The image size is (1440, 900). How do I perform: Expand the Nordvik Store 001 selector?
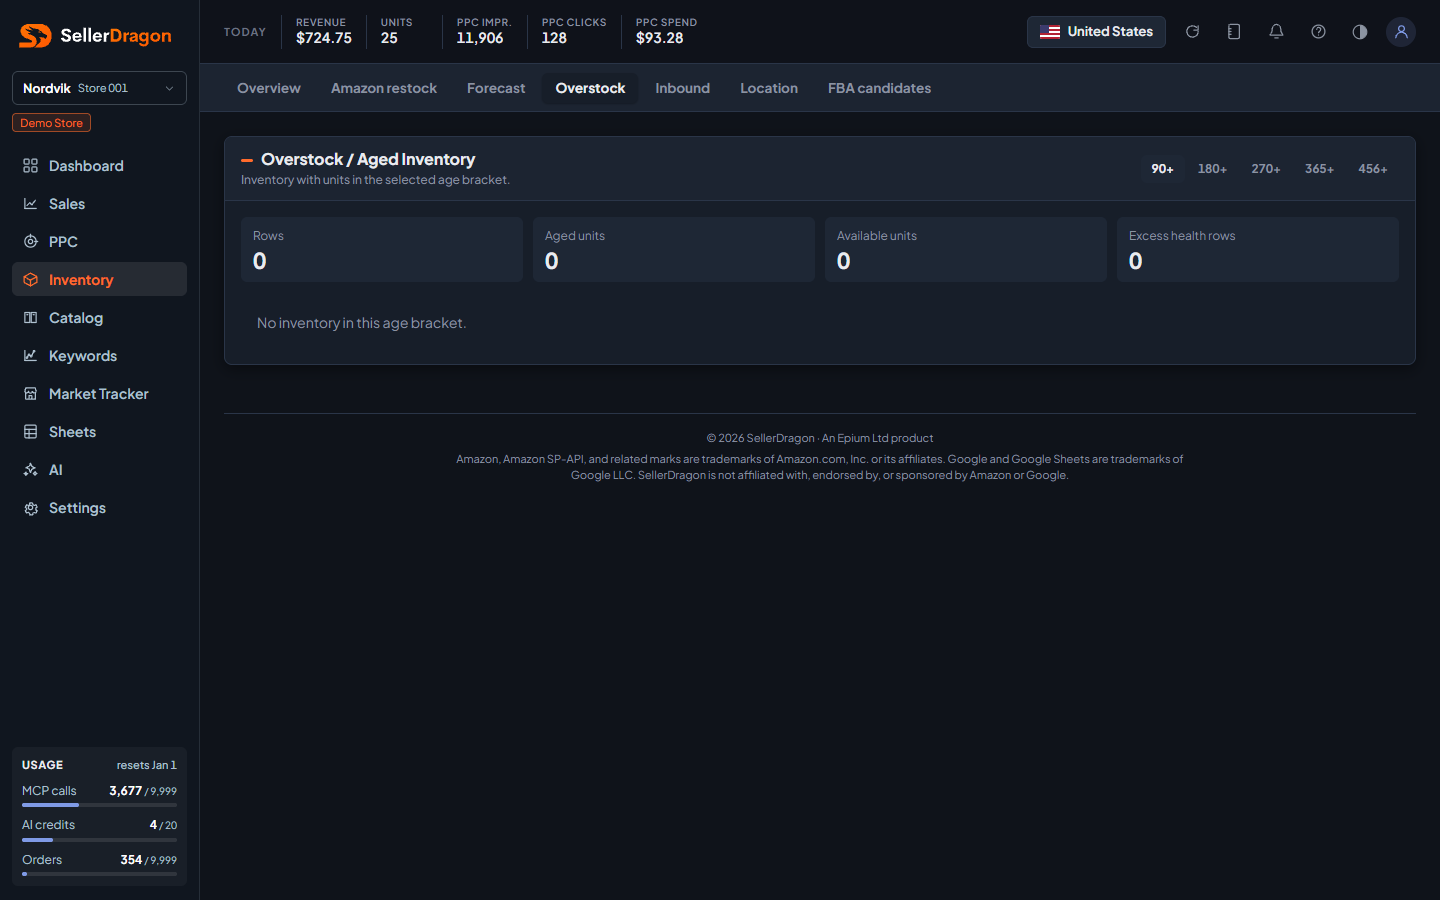point(99,88)
